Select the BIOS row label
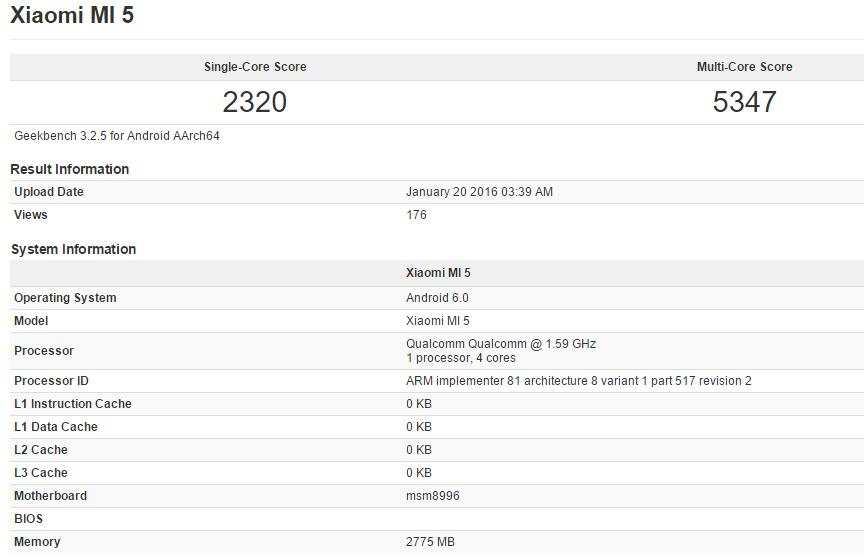Screen dimensions: 864x559 28,519
